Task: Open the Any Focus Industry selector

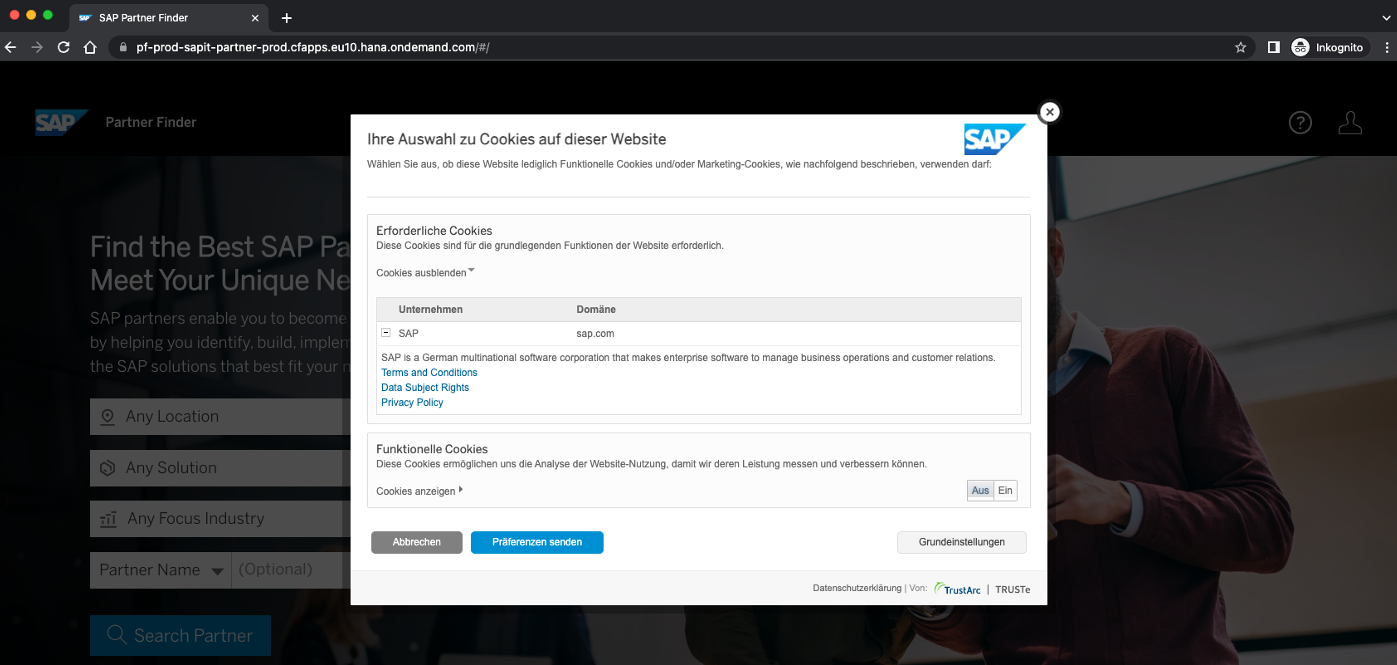Action: [x=220, y=519]
